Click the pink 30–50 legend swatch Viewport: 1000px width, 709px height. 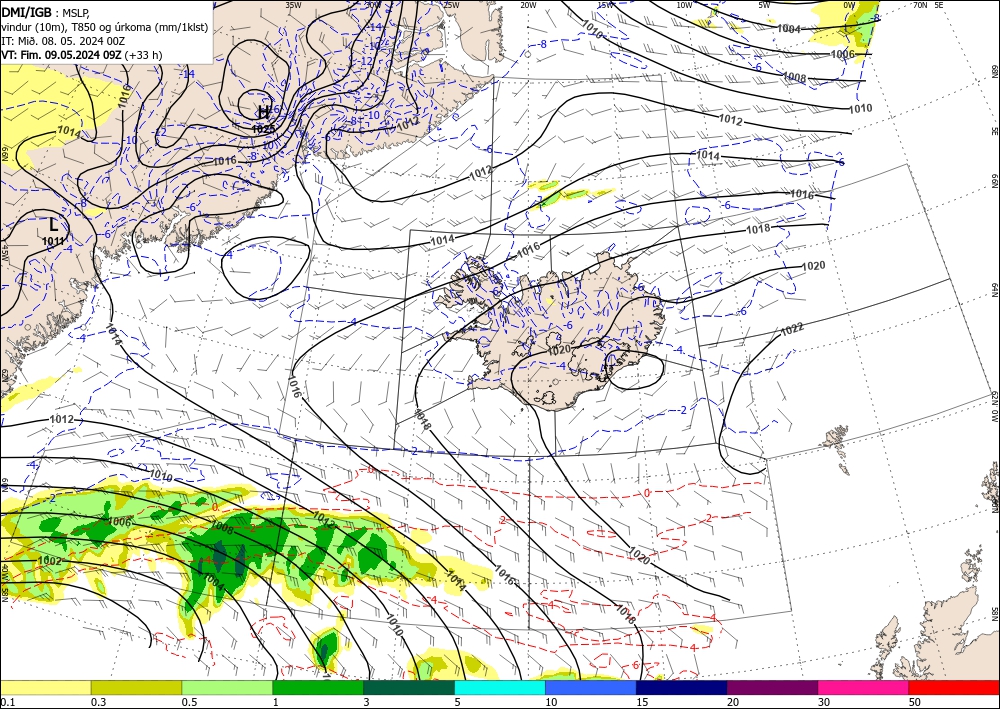point(864,687)
